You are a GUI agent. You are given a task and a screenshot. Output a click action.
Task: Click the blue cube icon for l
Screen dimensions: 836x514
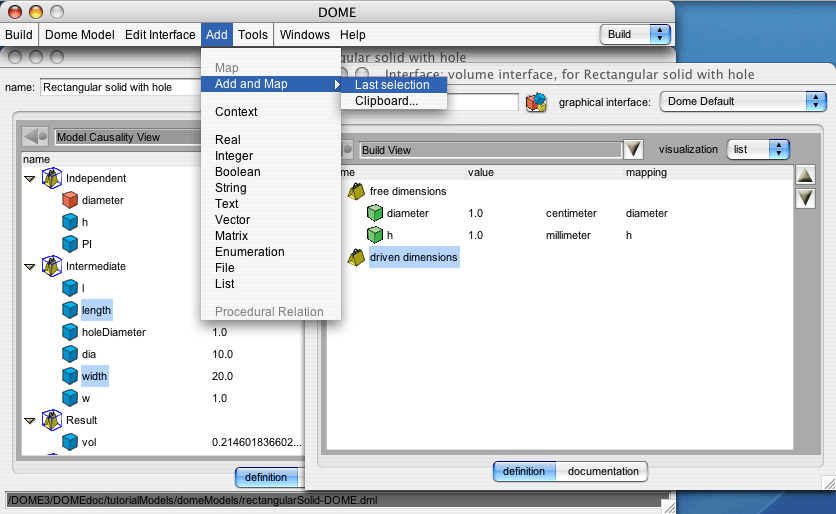(x=70, y=288)
